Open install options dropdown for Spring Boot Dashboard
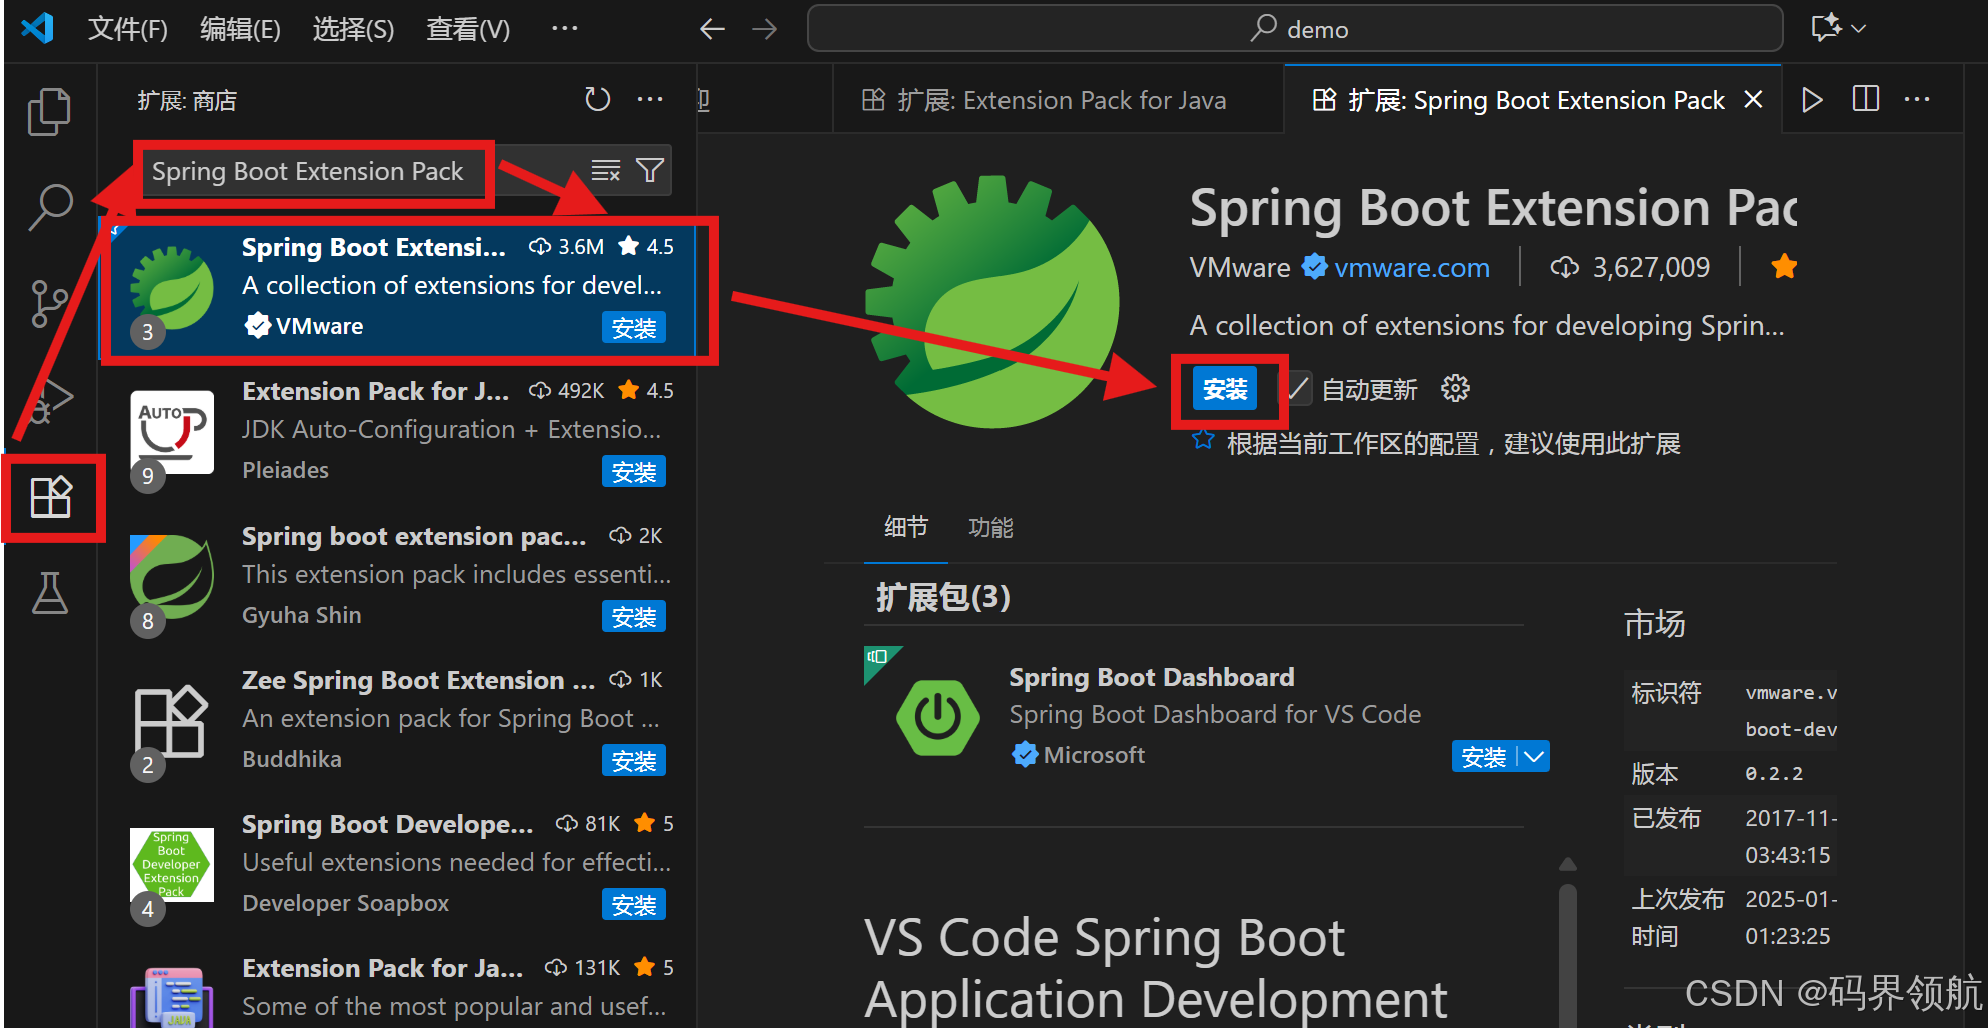1988x1028 pixels. 1534,757
